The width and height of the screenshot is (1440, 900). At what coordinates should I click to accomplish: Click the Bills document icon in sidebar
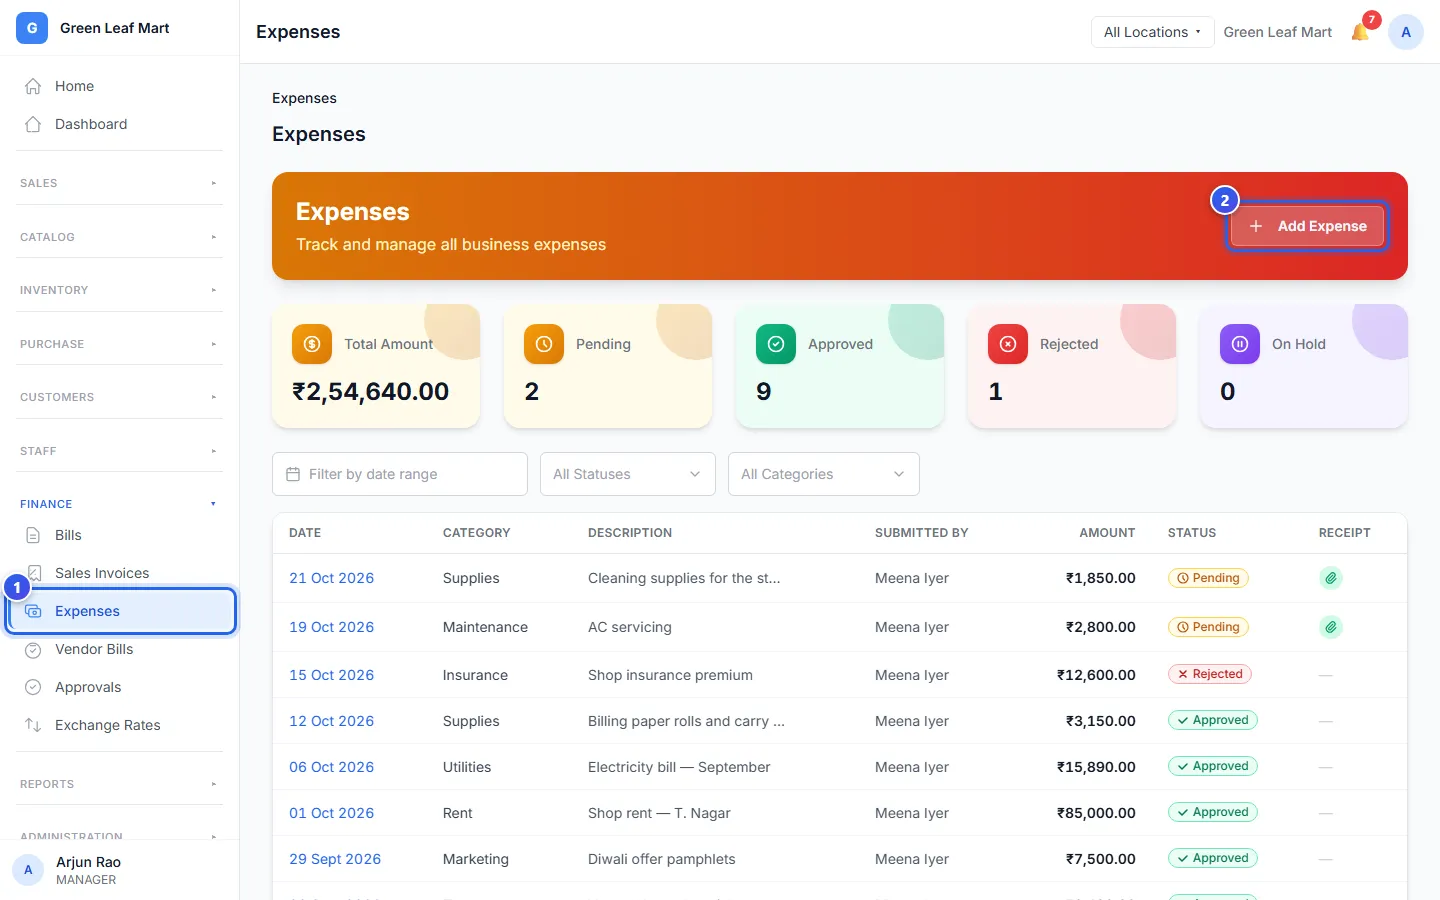pos(33,535)
